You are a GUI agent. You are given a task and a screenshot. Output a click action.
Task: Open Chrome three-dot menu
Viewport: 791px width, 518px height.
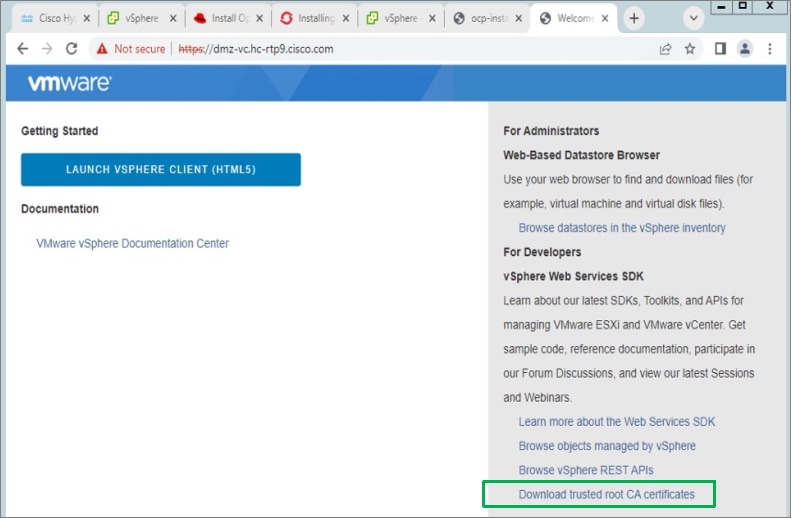[770, 49]
